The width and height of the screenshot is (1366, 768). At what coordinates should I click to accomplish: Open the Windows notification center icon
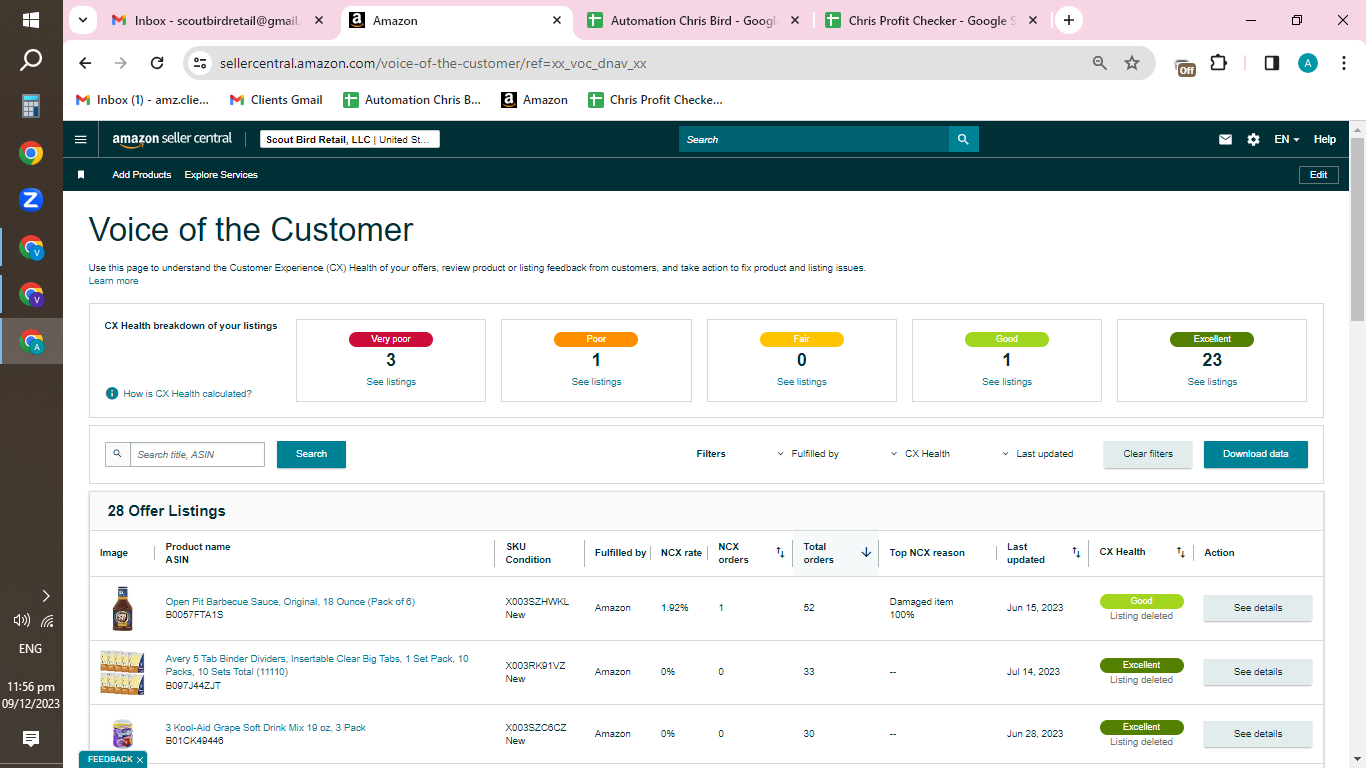click(31, 739)
